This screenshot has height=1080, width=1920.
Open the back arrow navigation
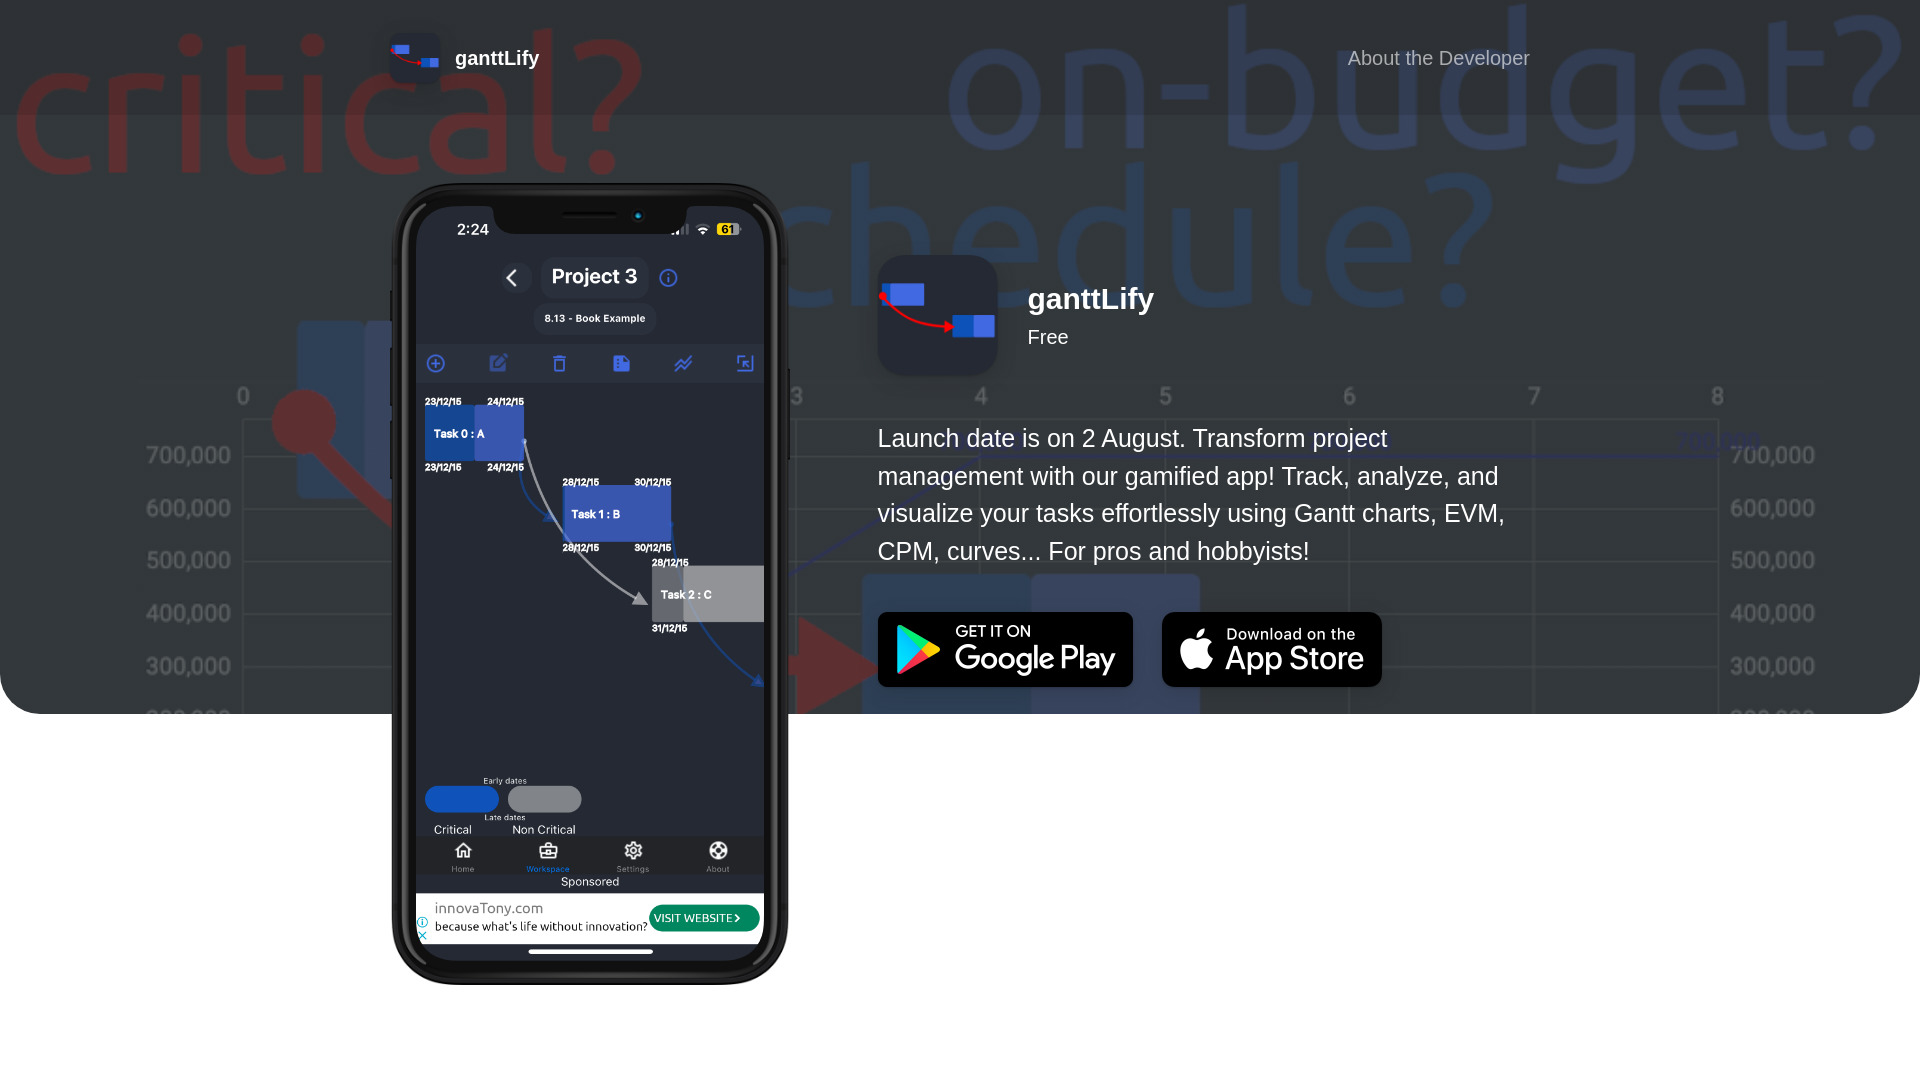[514, 277]
